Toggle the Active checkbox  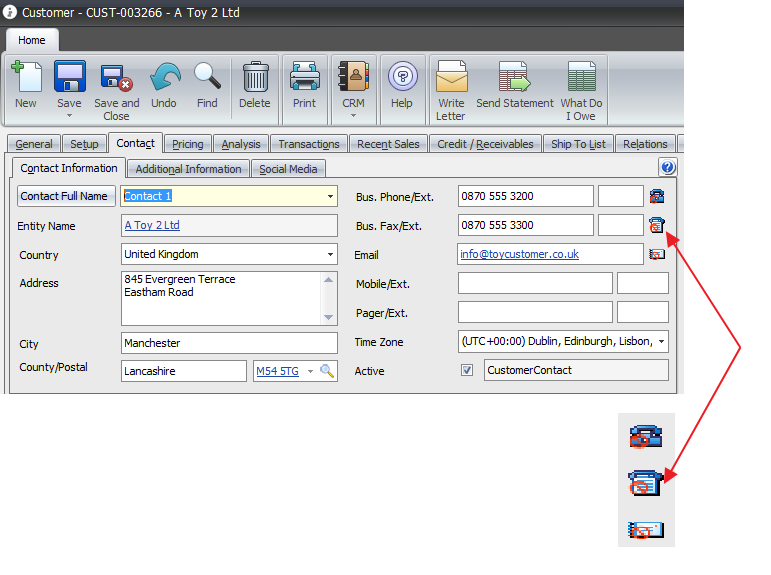(467, 370)
